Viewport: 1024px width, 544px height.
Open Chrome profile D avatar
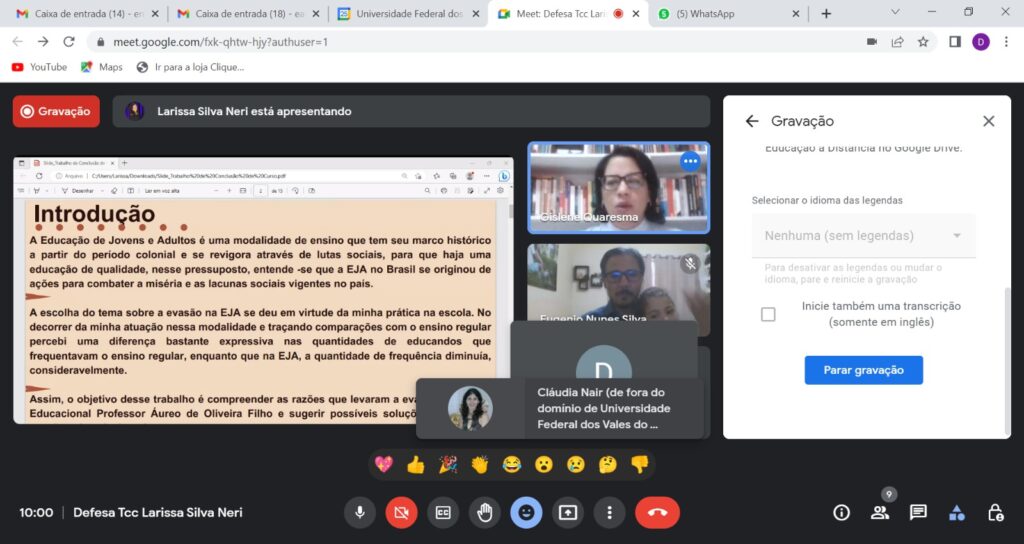coord(980,42)
